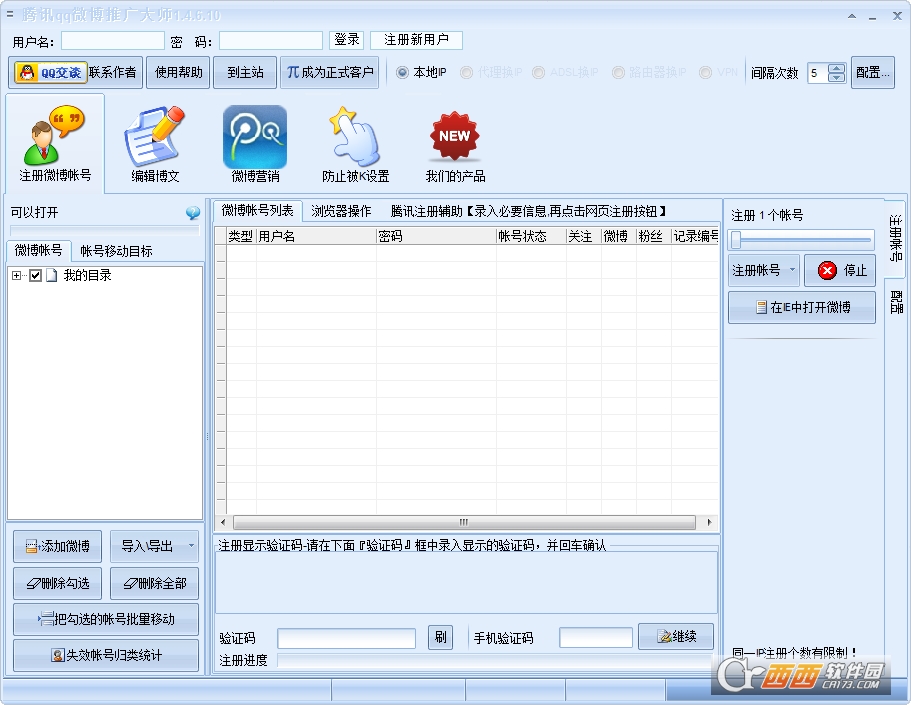Click the 添加微博 button
911x705 pixels.
click(58, 546)
